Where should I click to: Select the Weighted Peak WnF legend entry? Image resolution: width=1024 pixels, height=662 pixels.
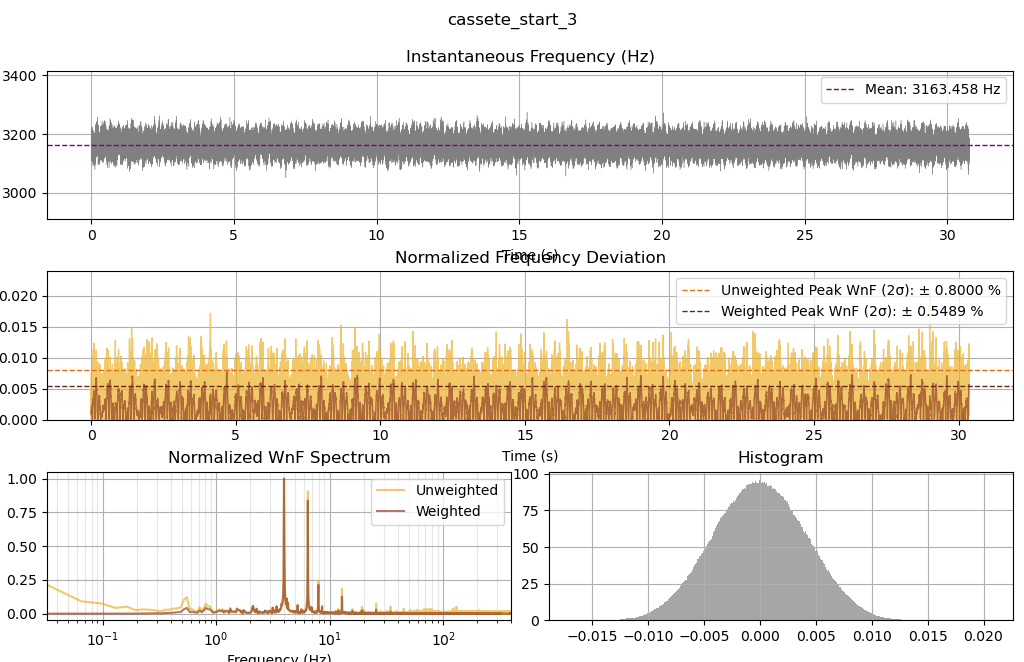[832, 311]
